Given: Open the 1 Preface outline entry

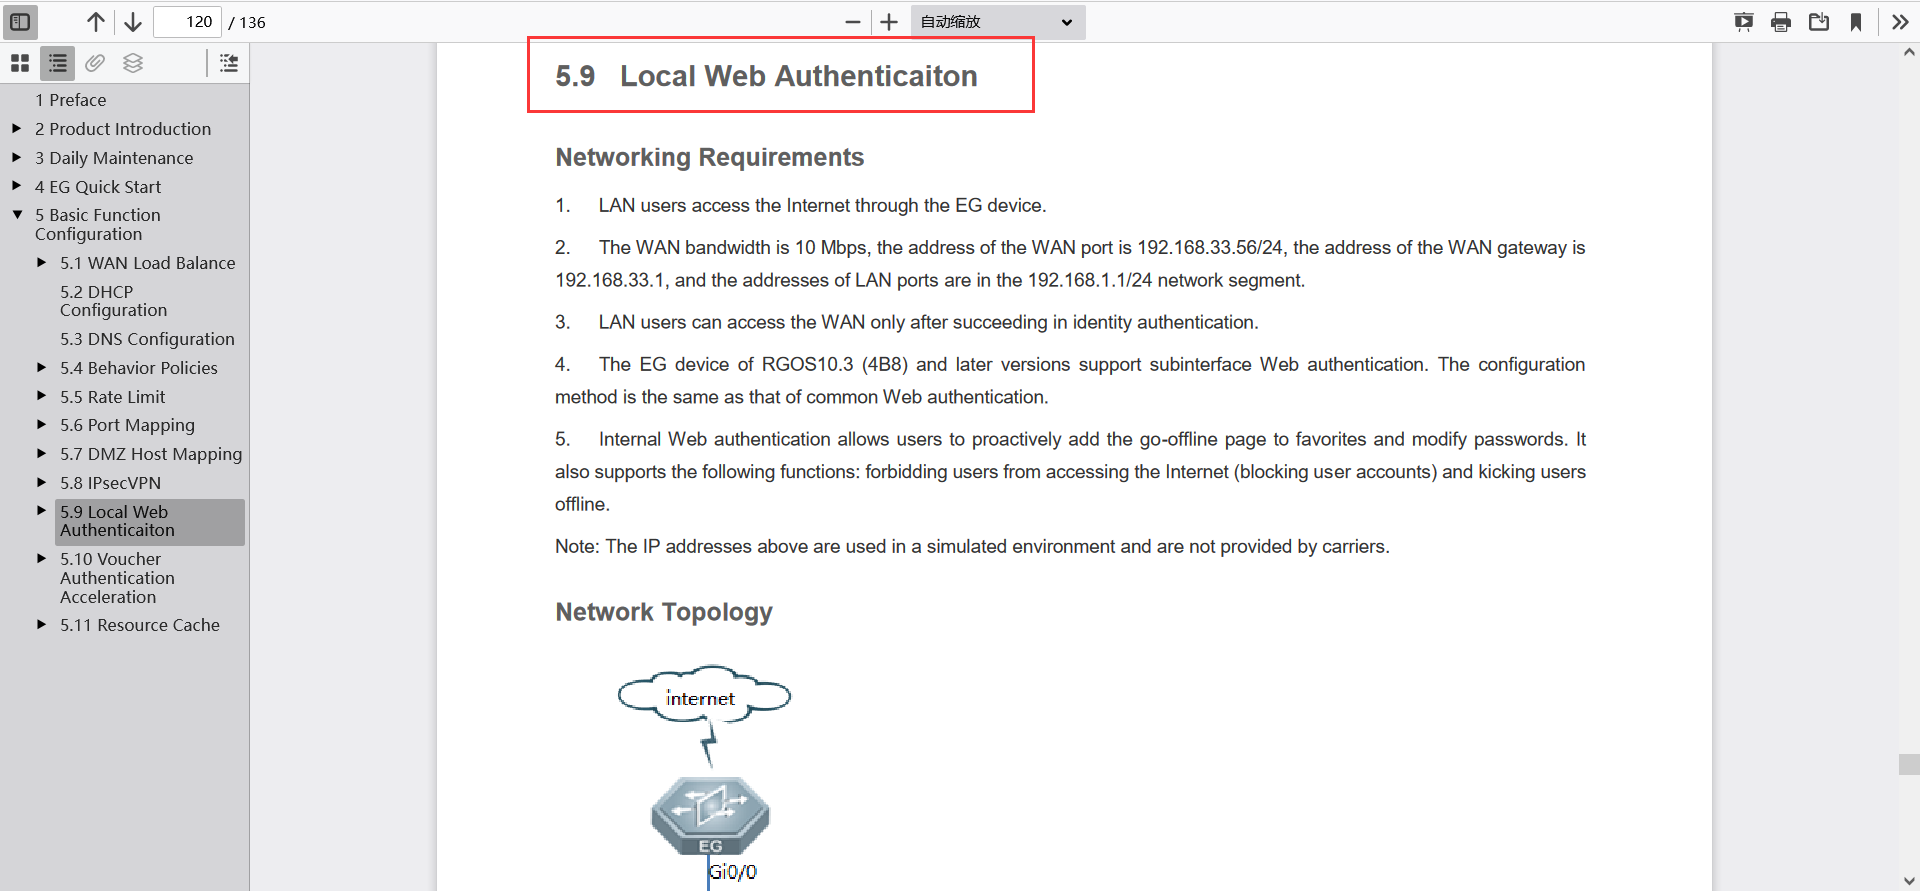Looking at the screenshot, I should tap(70, 100).
